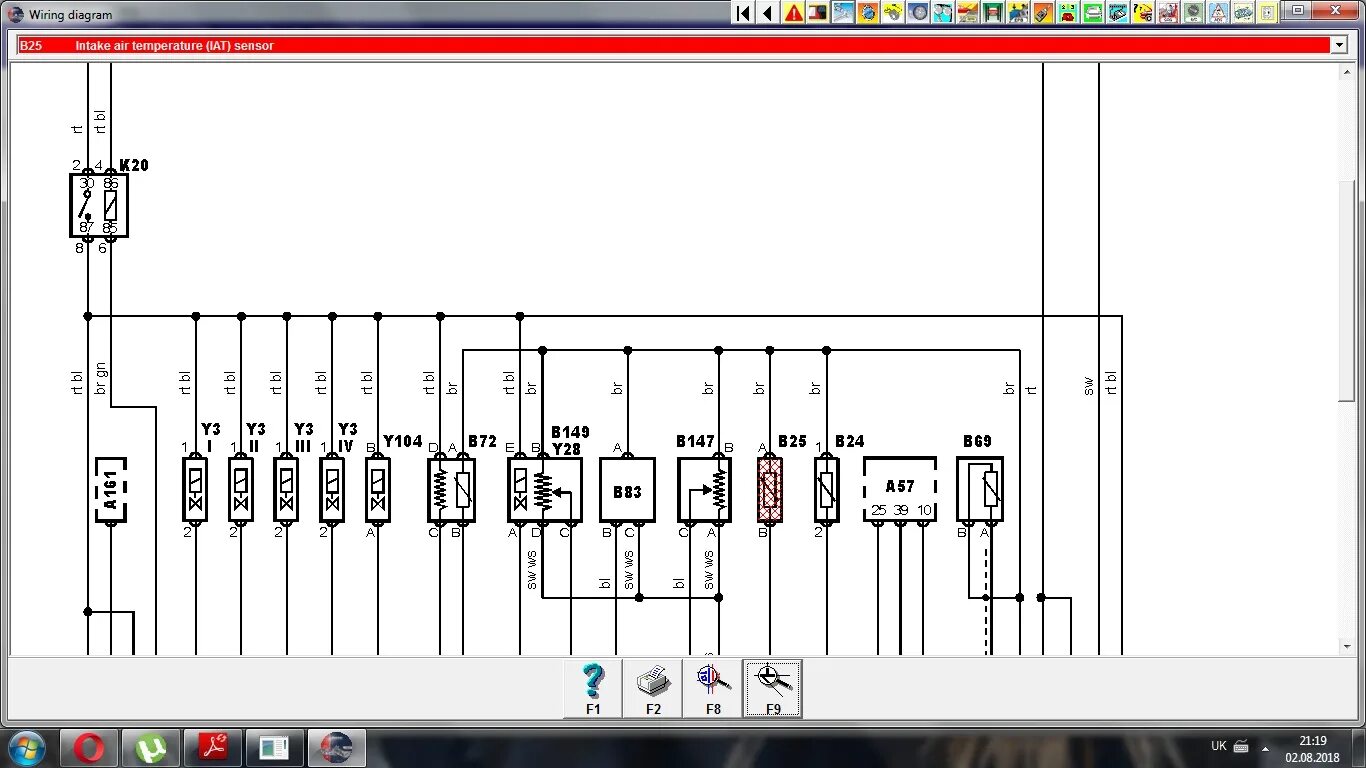Open the triangle ABS toolbar icon
This screenshot has height=768, width=1366.
pos(1218,13)
